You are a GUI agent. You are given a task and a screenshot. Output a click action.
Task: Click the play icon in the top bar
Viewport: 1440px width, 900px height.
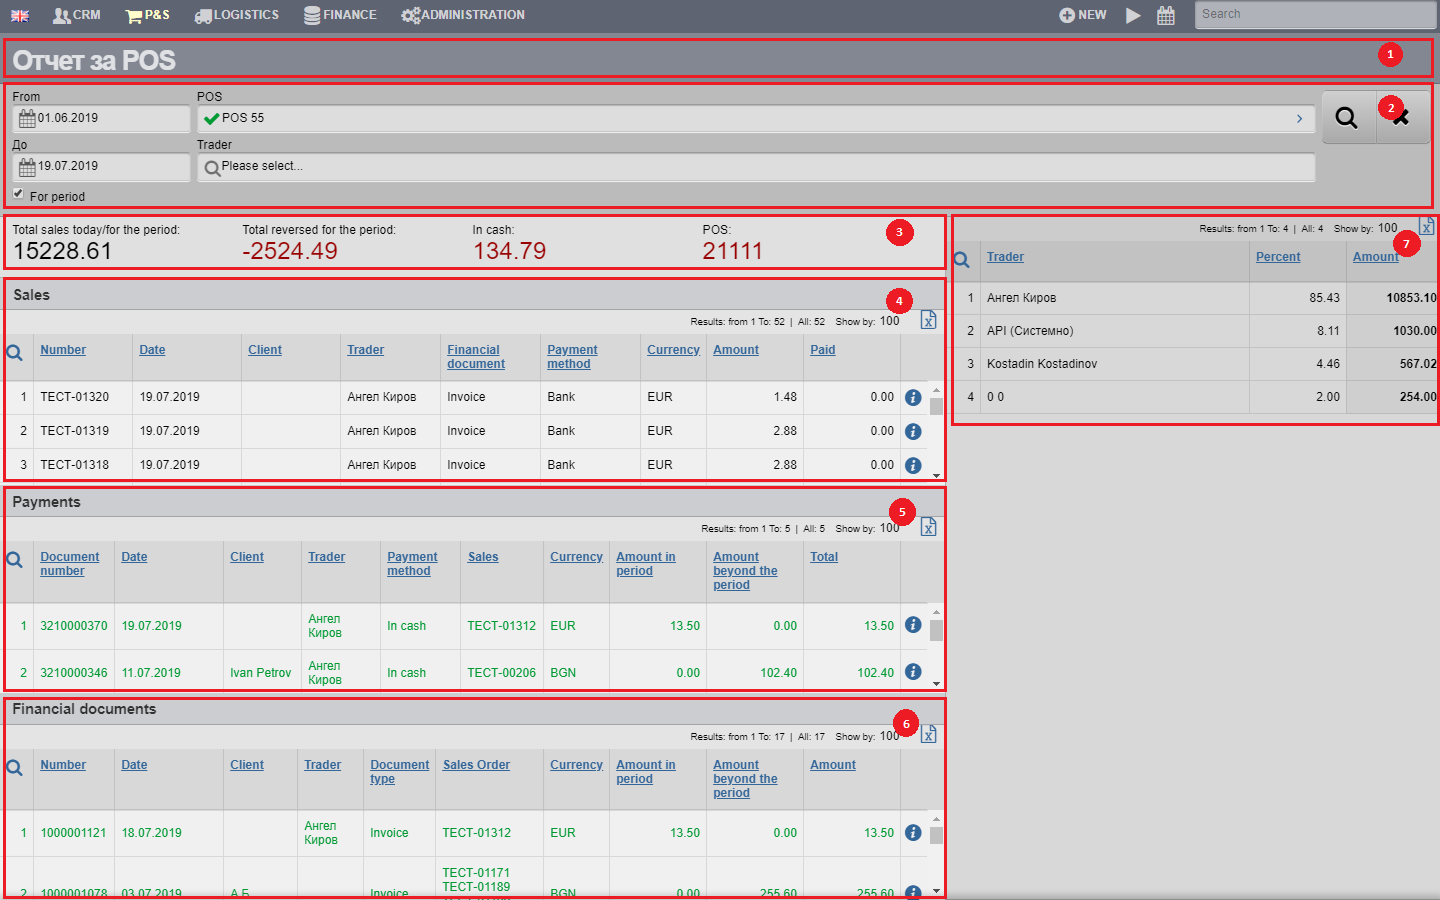(1133, 14)
